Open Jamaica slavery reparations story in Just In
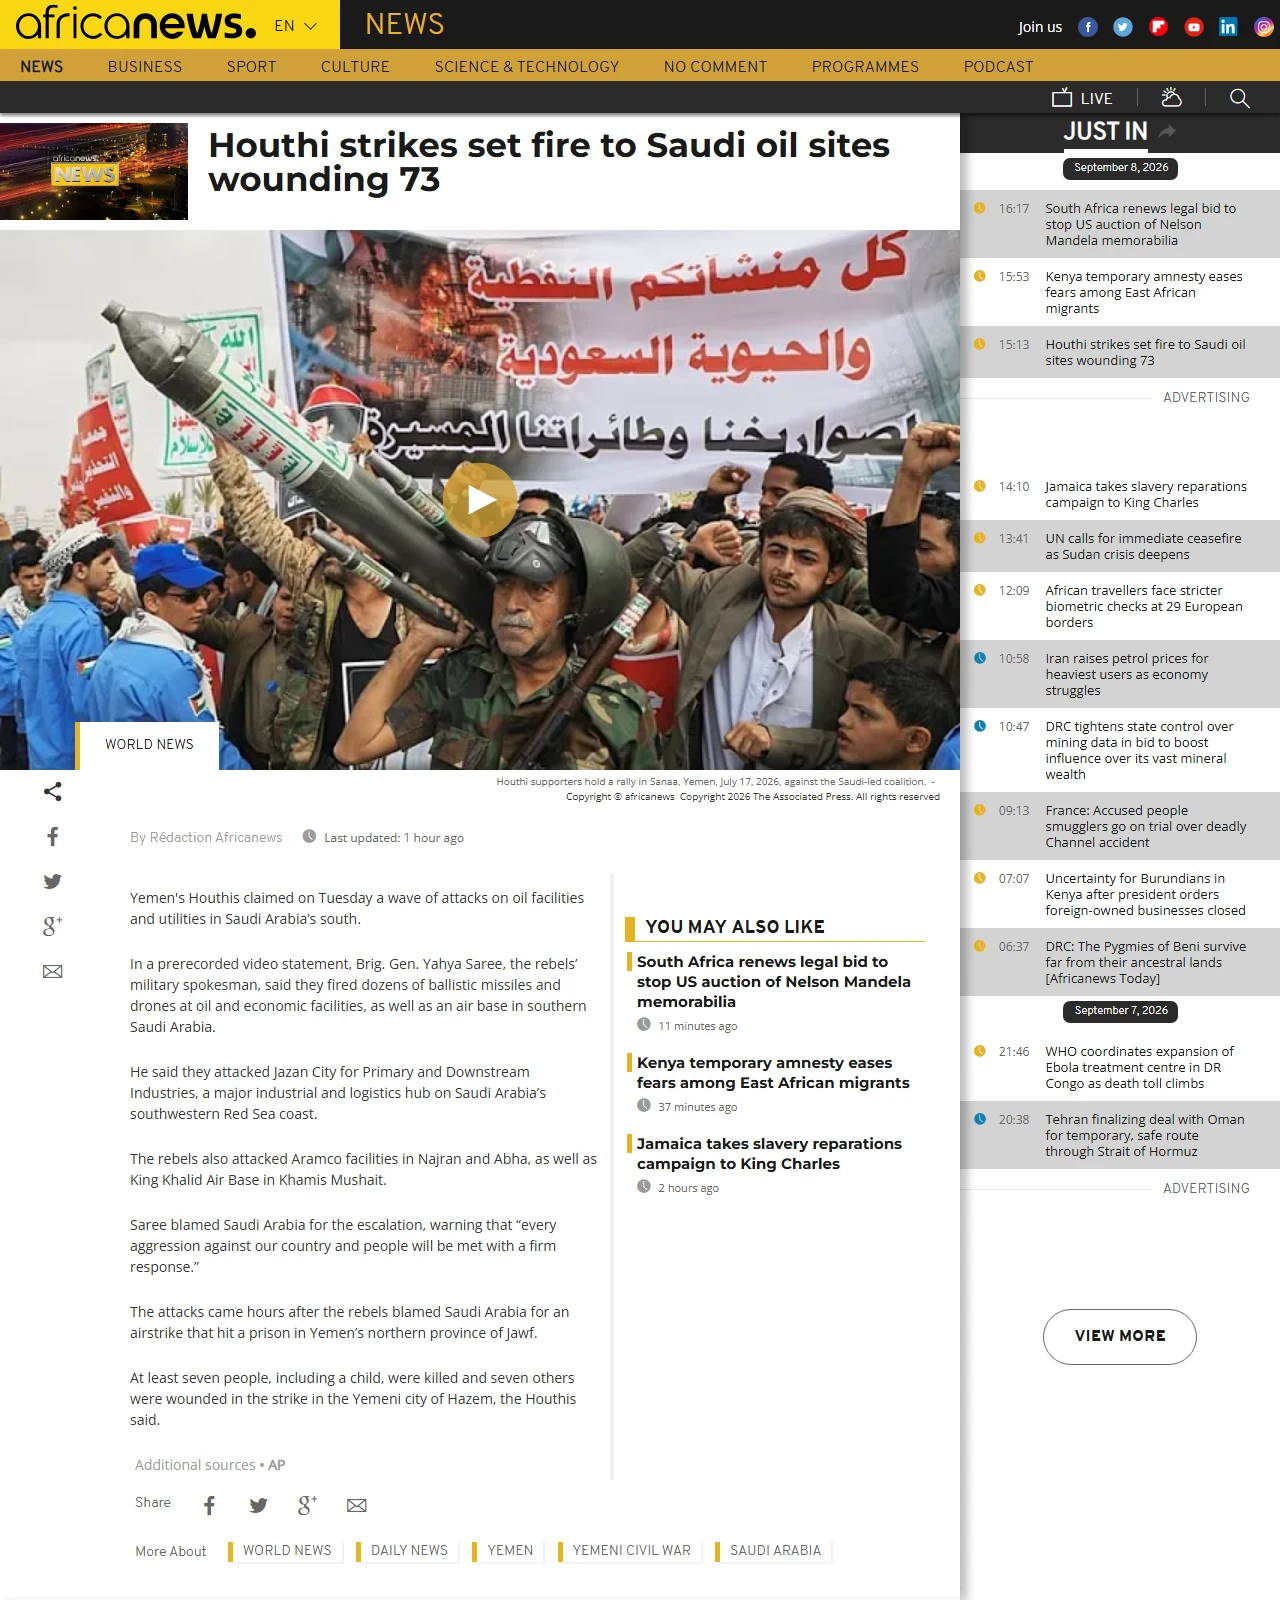This screenshot has width=1280, height=1600. click(x=1146, y=494)
